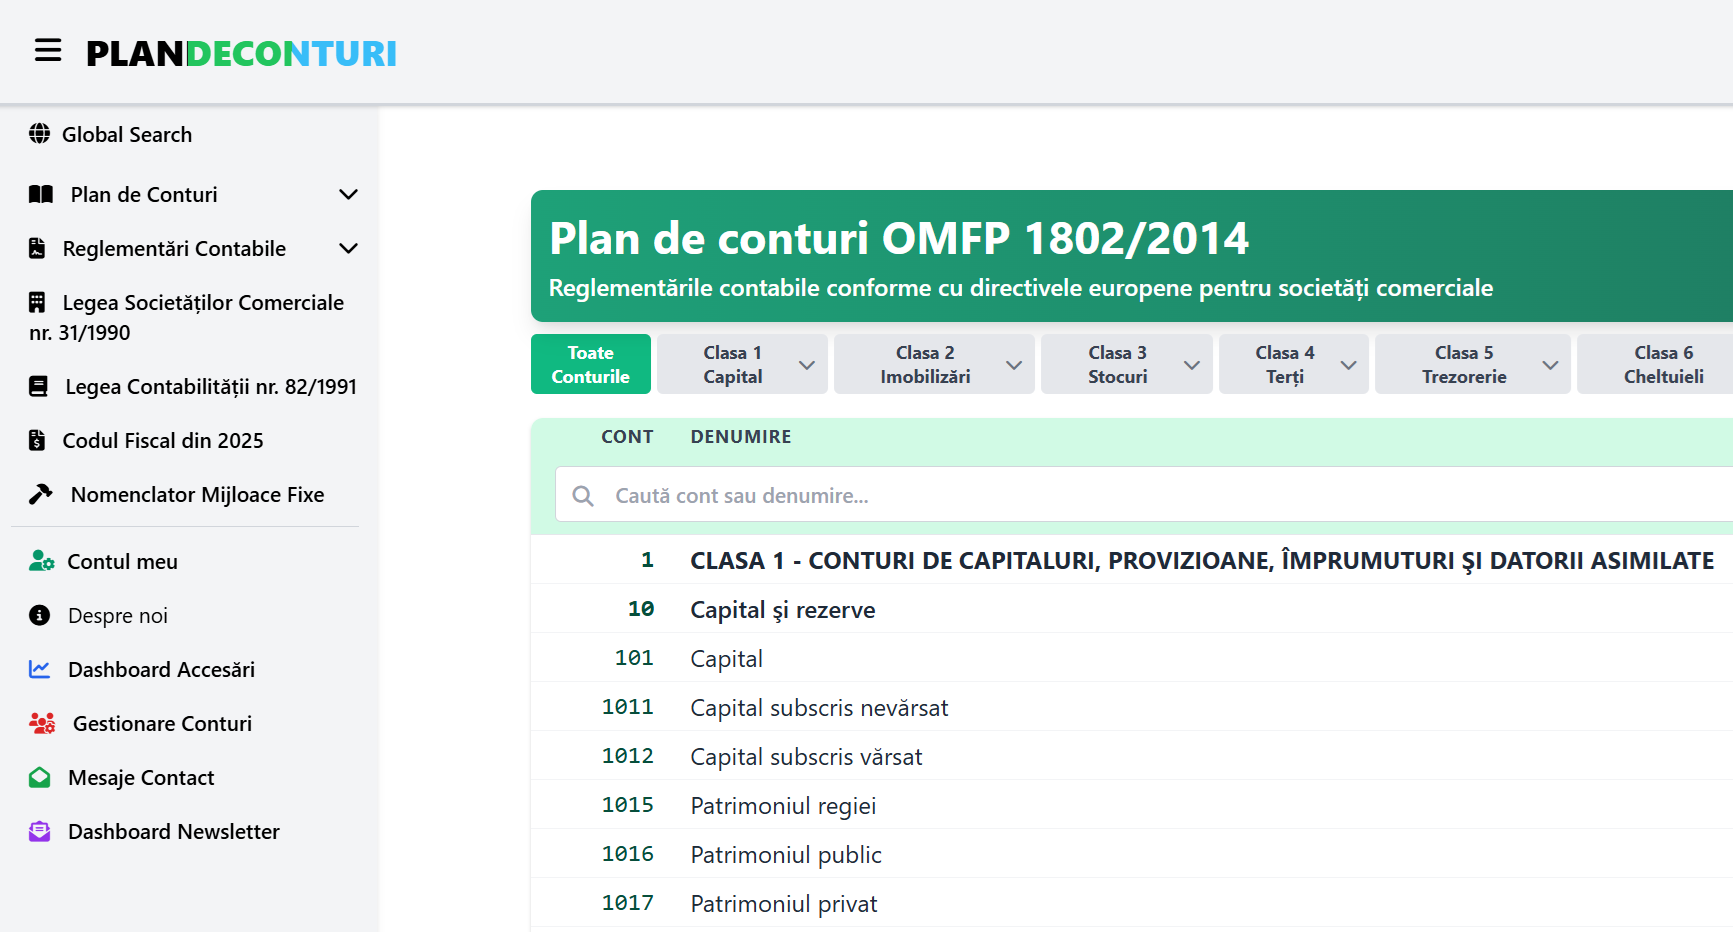1733x932 pixels.
Task: Open the Clasa 1 Capital dropdown arrow
Action: (x=807, y=365)
